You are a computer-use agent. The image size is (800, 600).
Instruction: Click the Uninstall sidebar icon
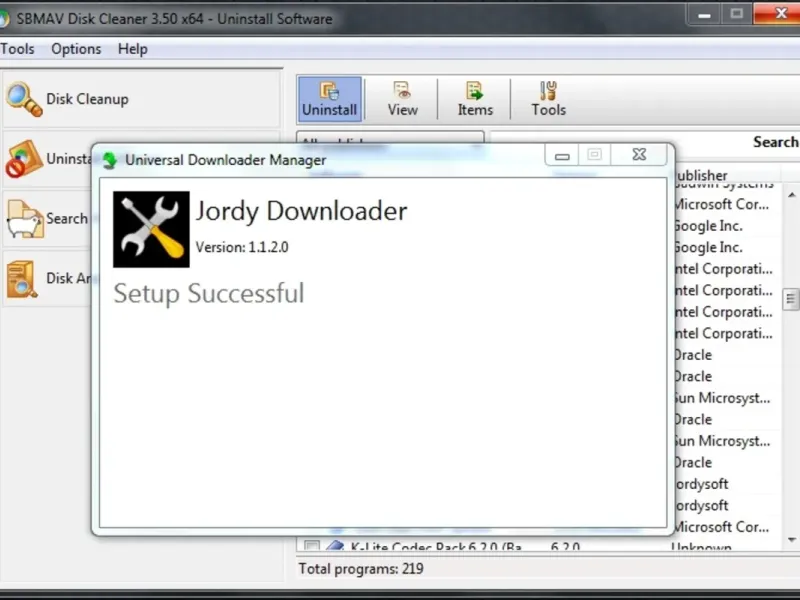pyautogui.click(x=24, y=159)
